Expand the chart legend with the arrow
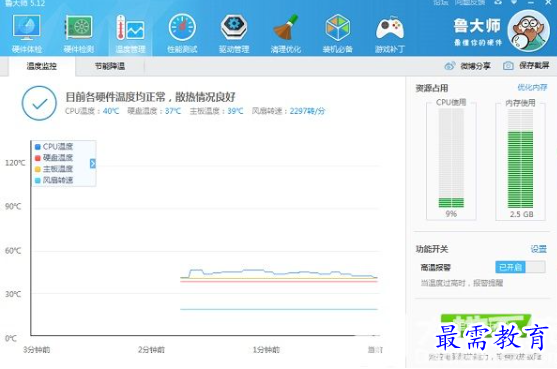The image size is (557, 369). (x=93, y=163)
